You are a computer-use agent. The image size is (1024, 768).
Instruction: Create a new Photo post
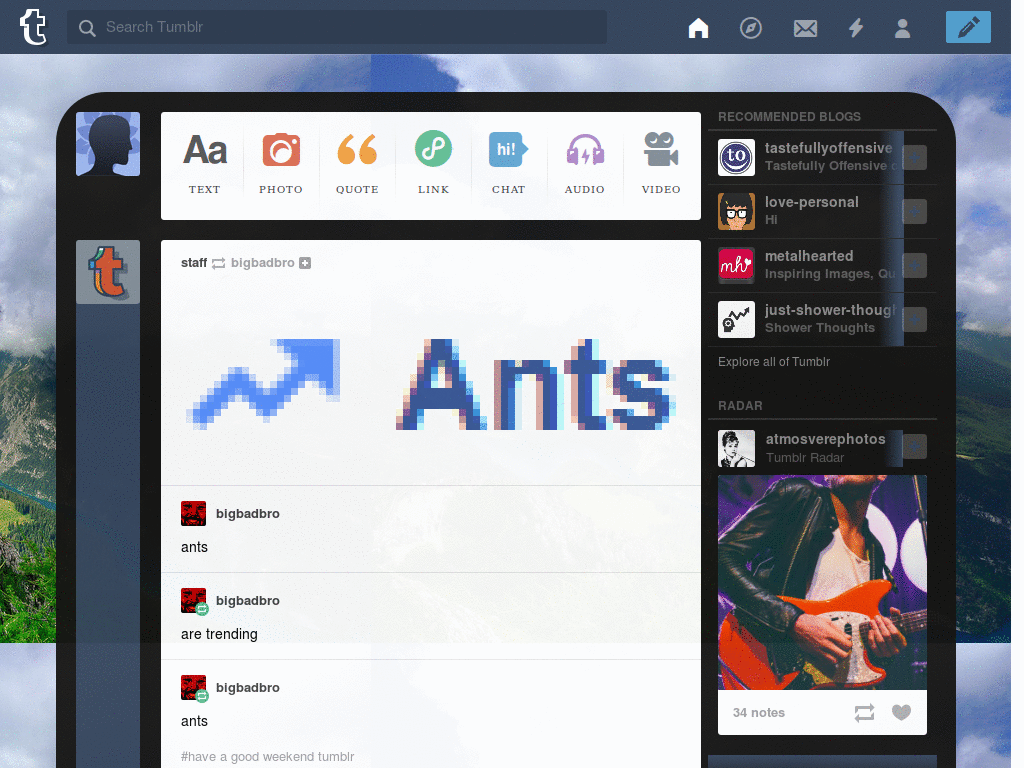[x=281, y=164]
